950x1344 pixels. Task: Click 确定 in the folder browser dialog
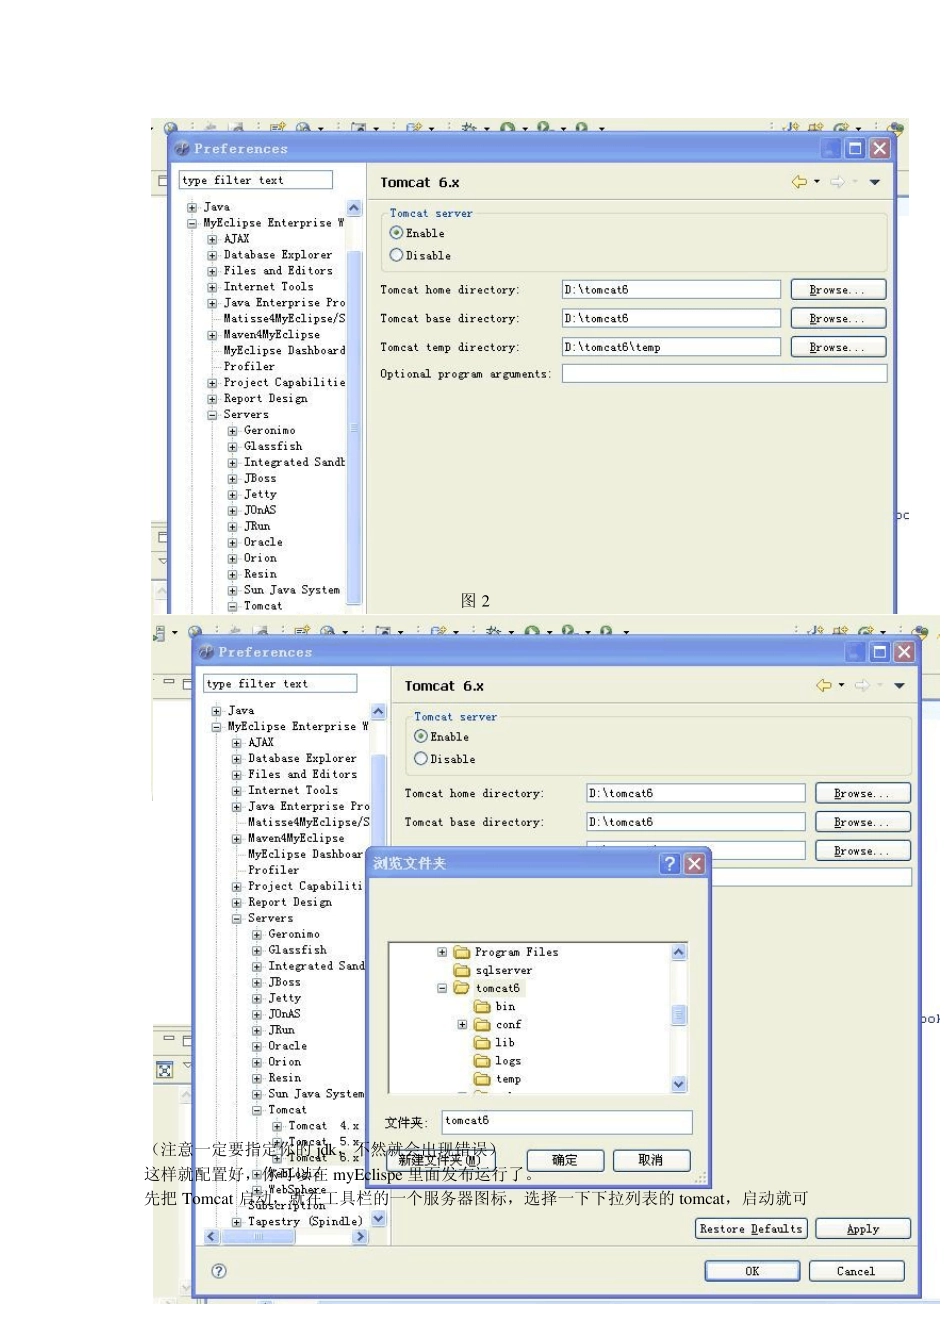tap(565, 1160)
